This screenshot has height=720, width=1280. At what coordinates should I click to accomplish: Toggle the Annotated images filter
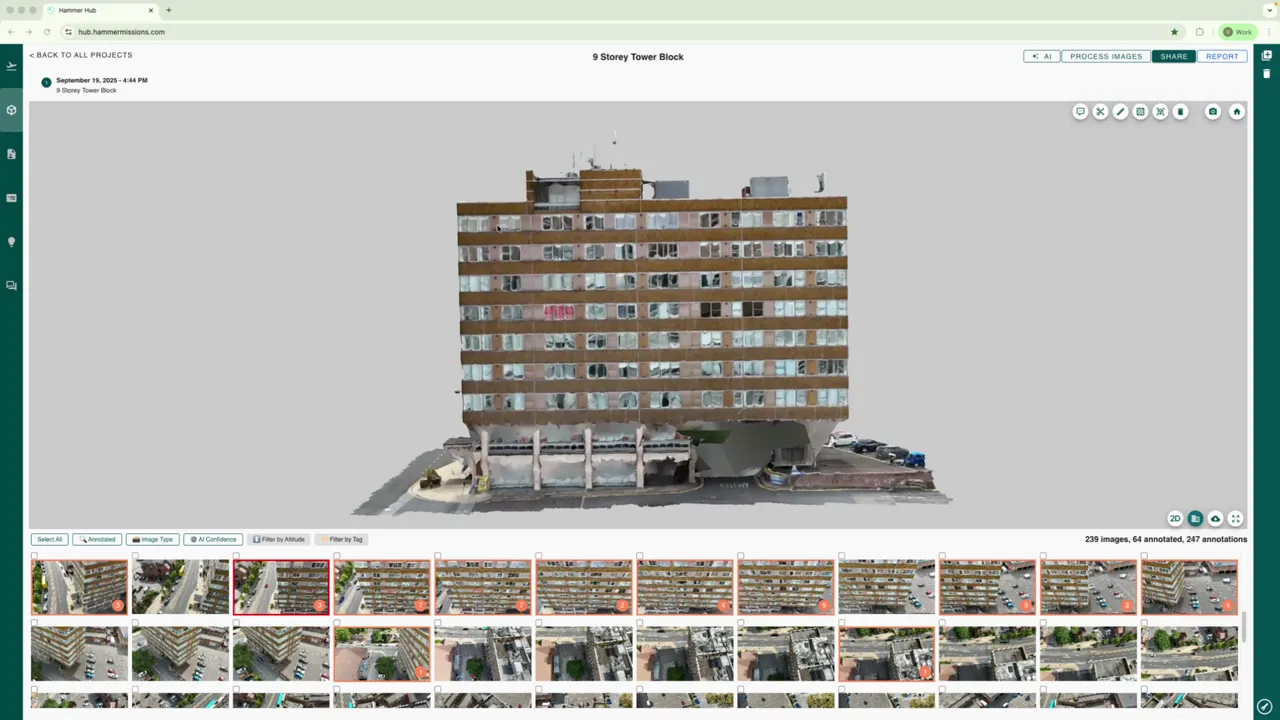click(x=98, y=539)
